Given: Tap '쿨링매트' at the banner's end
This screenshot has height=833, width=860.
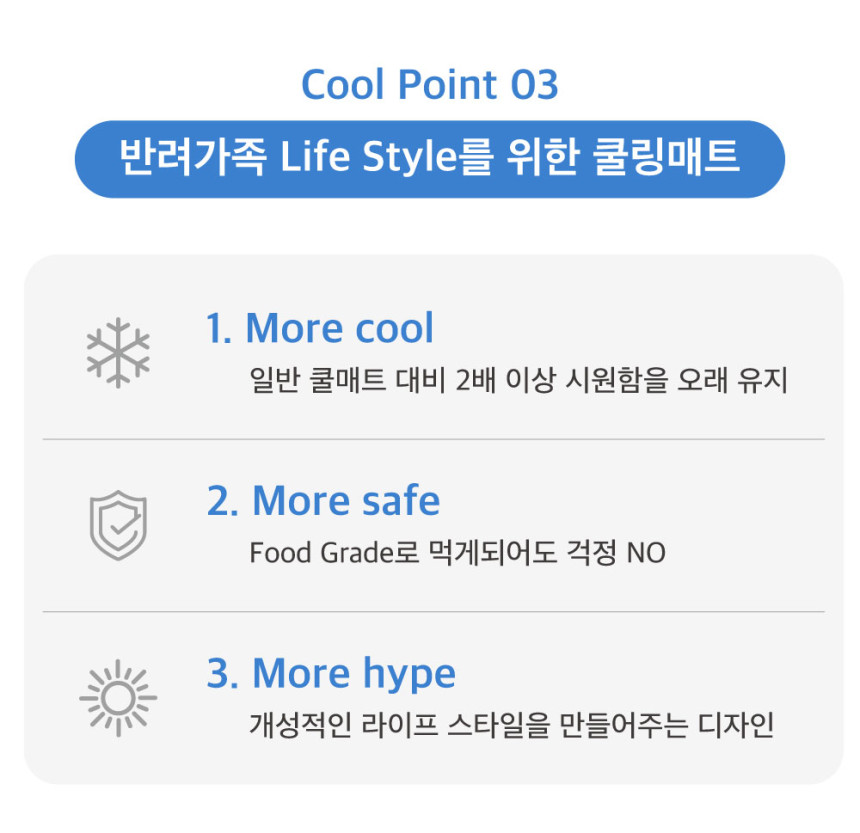Looking at the screenshot, I should (666, 157).
